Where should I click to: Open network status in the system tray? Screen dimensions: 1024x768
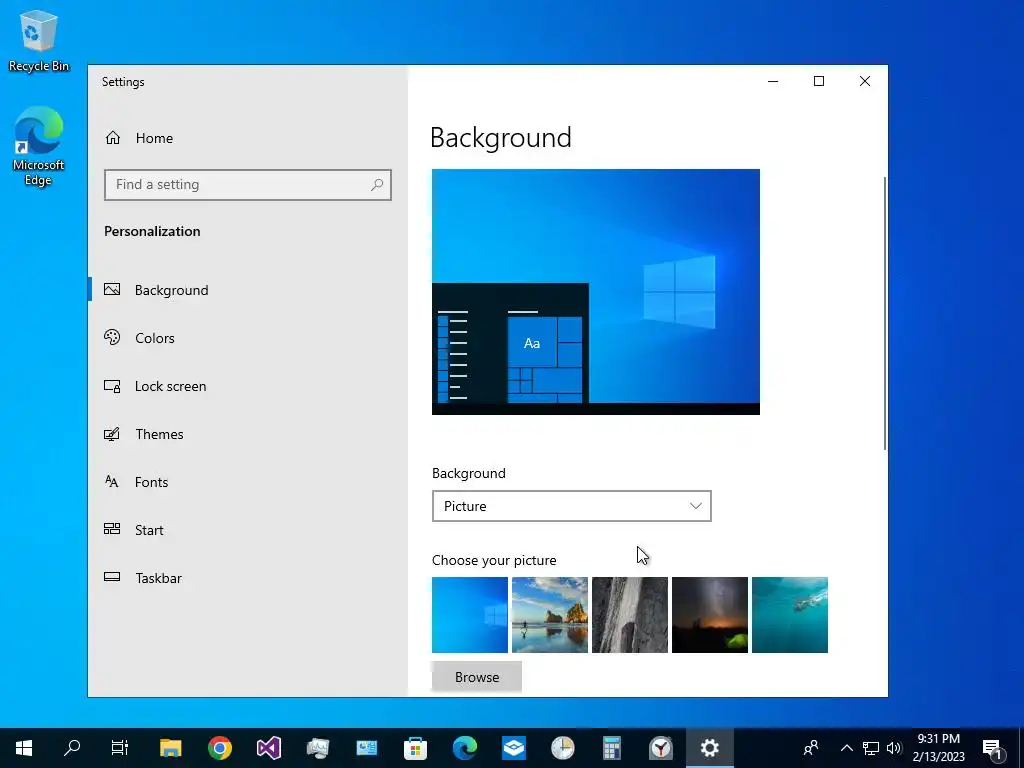coord(871,748)
